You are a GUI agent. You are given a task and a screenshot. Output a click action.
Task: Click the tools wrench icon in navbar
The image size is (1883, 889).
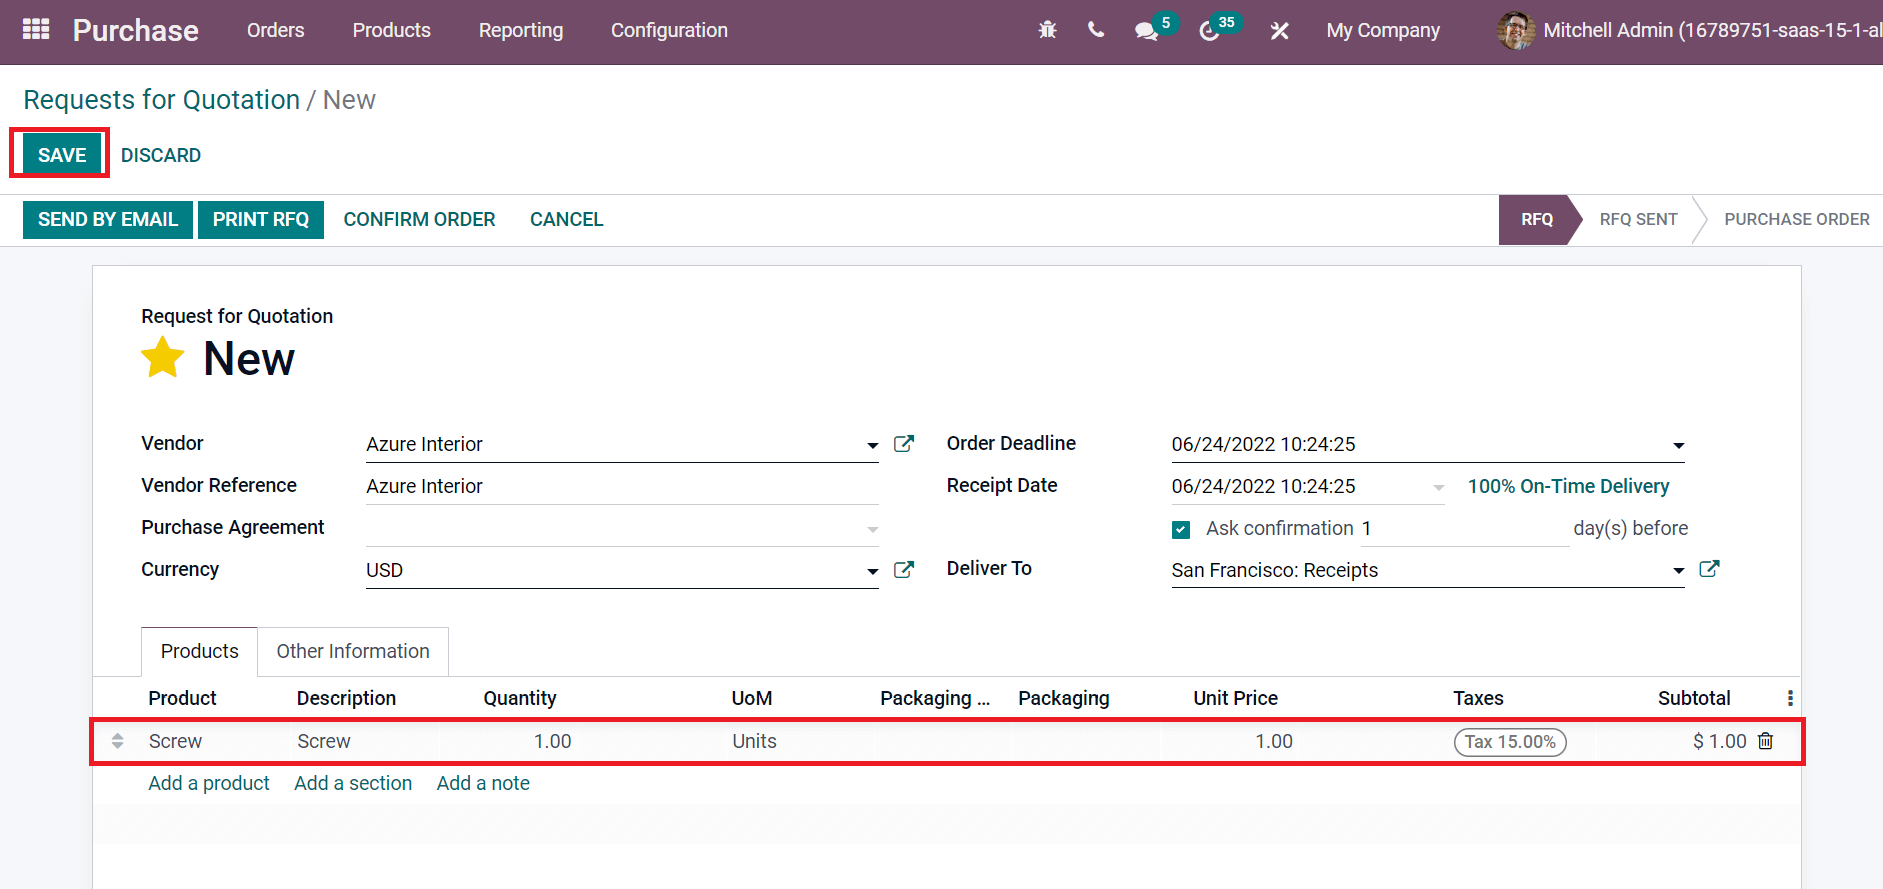1279,31
